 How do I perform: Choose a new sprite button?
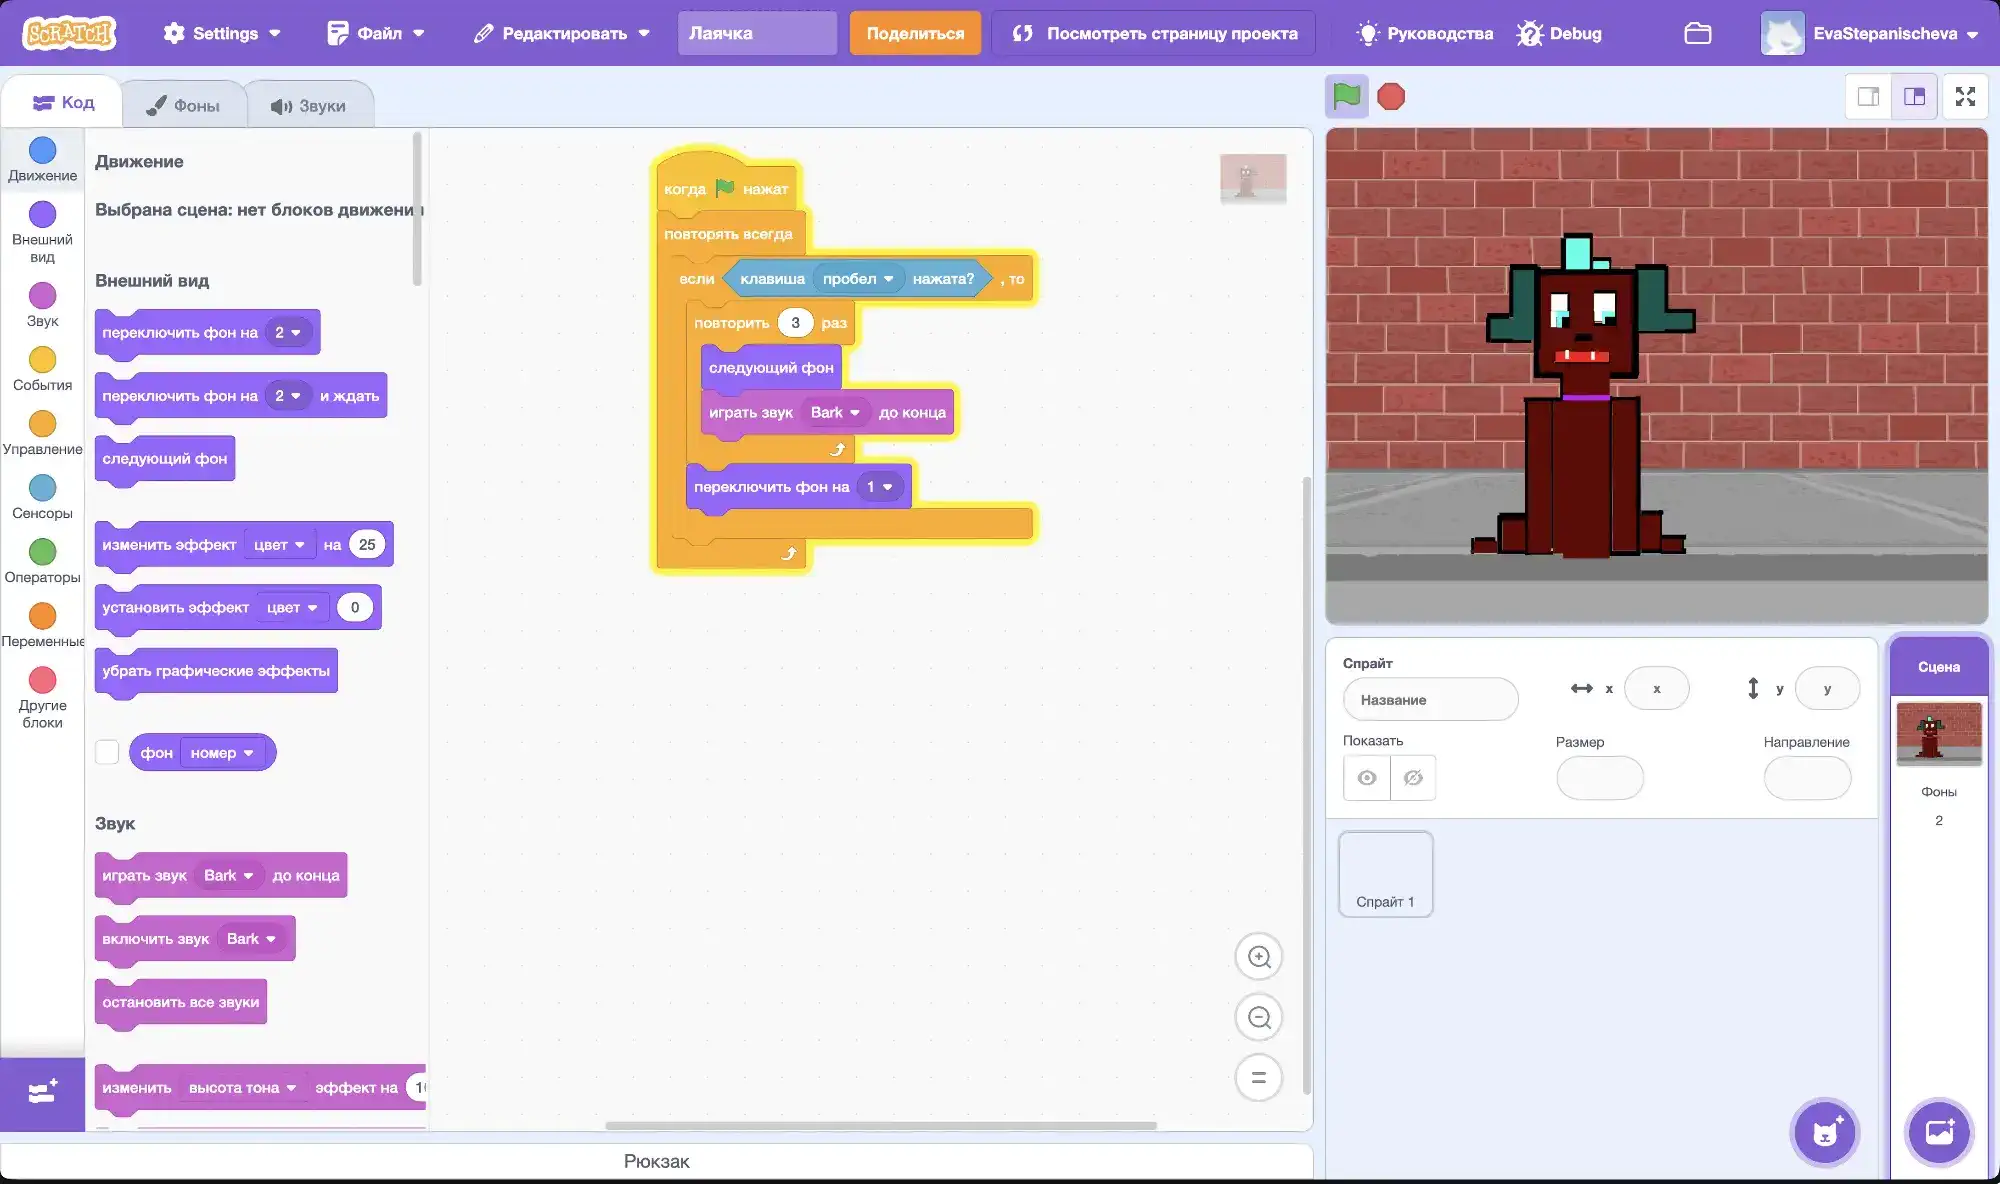(x=1825, y=1132)
